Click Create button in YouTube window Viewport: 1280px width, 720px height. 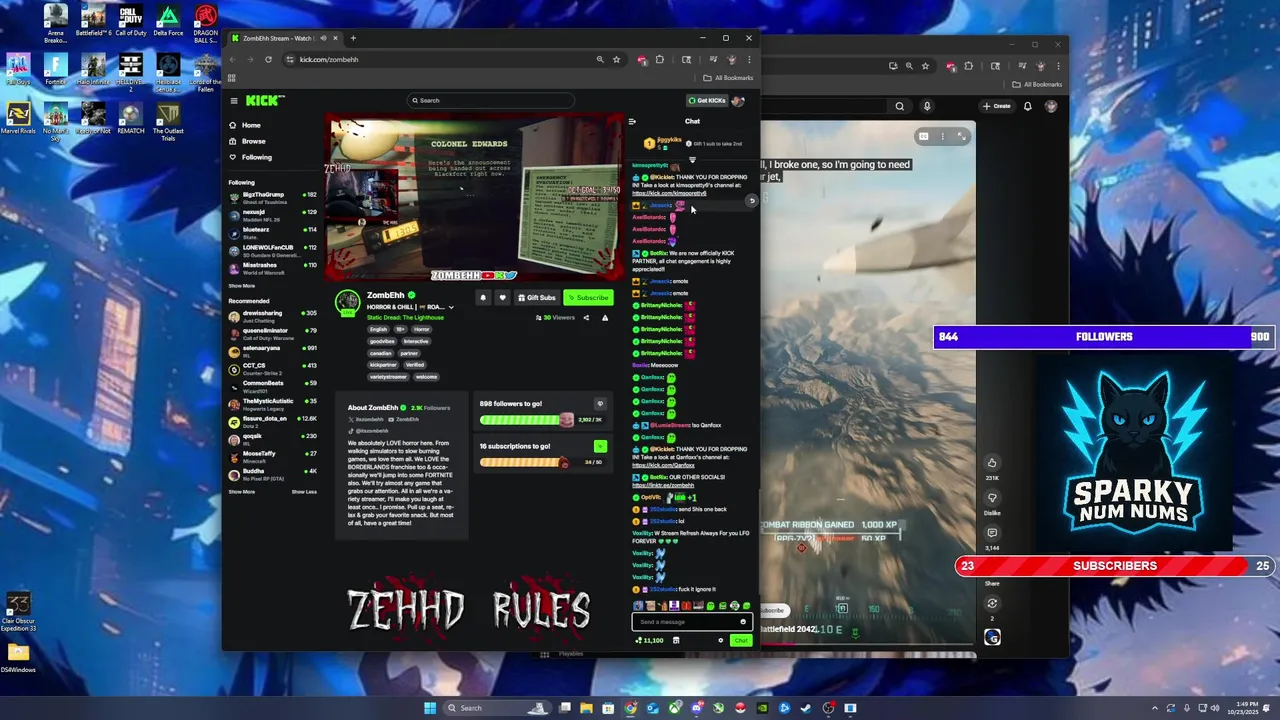[997, 106]
